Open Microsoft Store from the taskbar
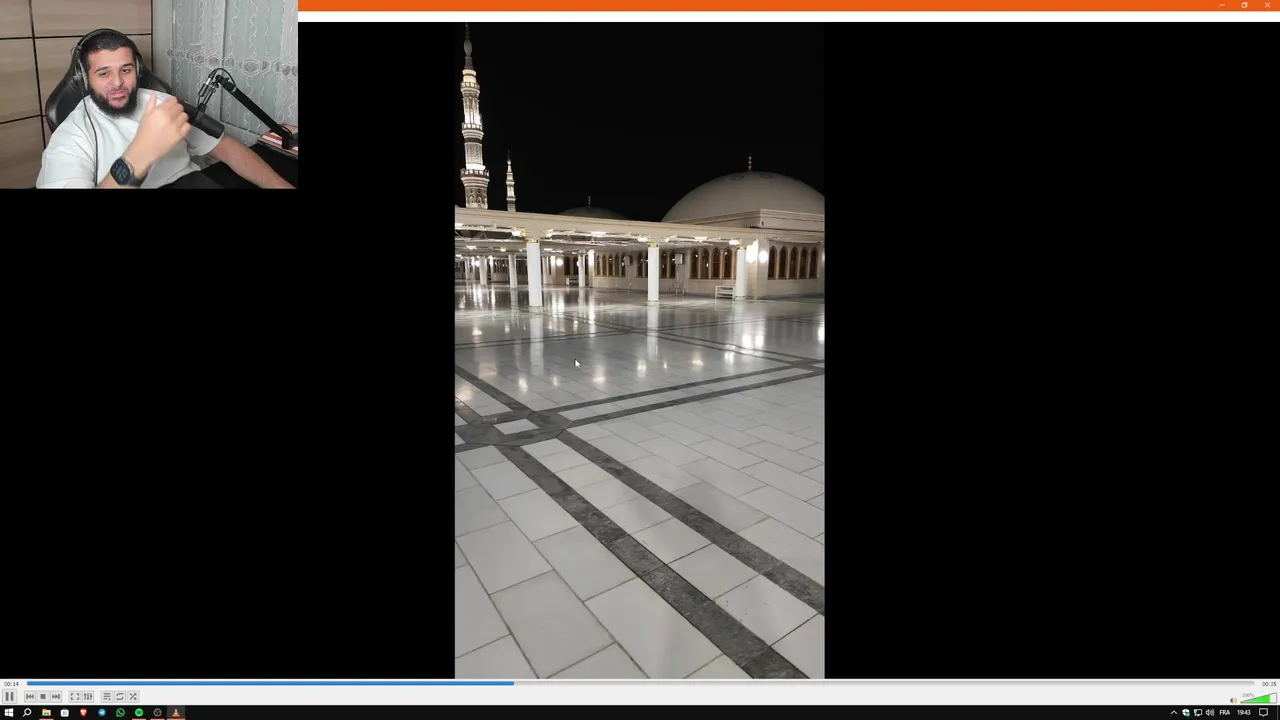 click(65, 712)
